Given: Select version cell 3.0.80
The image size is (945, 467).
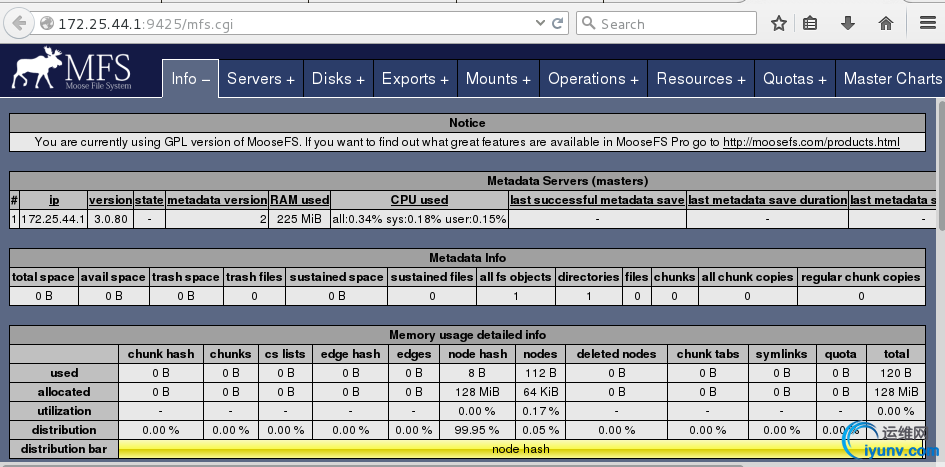Looking at the screenshot, I should pyautogui.click(x=110, y=219).
